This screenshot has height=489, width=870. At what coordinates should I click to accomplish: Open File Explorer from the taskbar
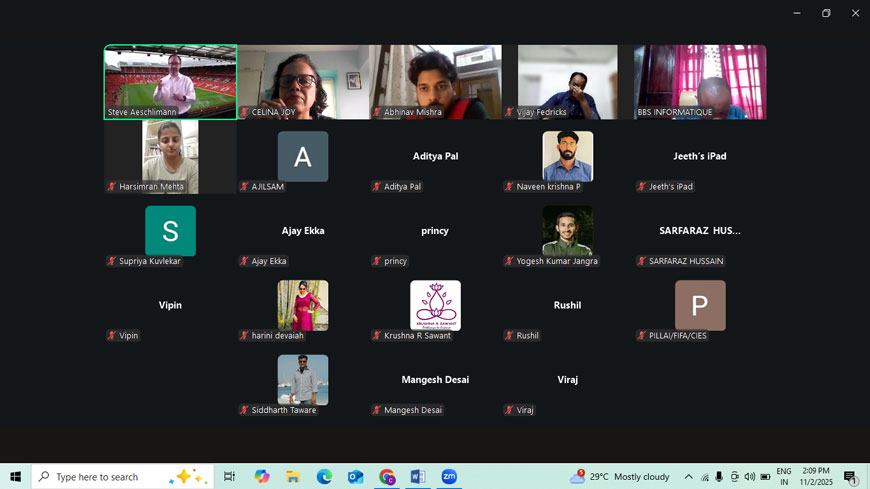click(293, 477)
